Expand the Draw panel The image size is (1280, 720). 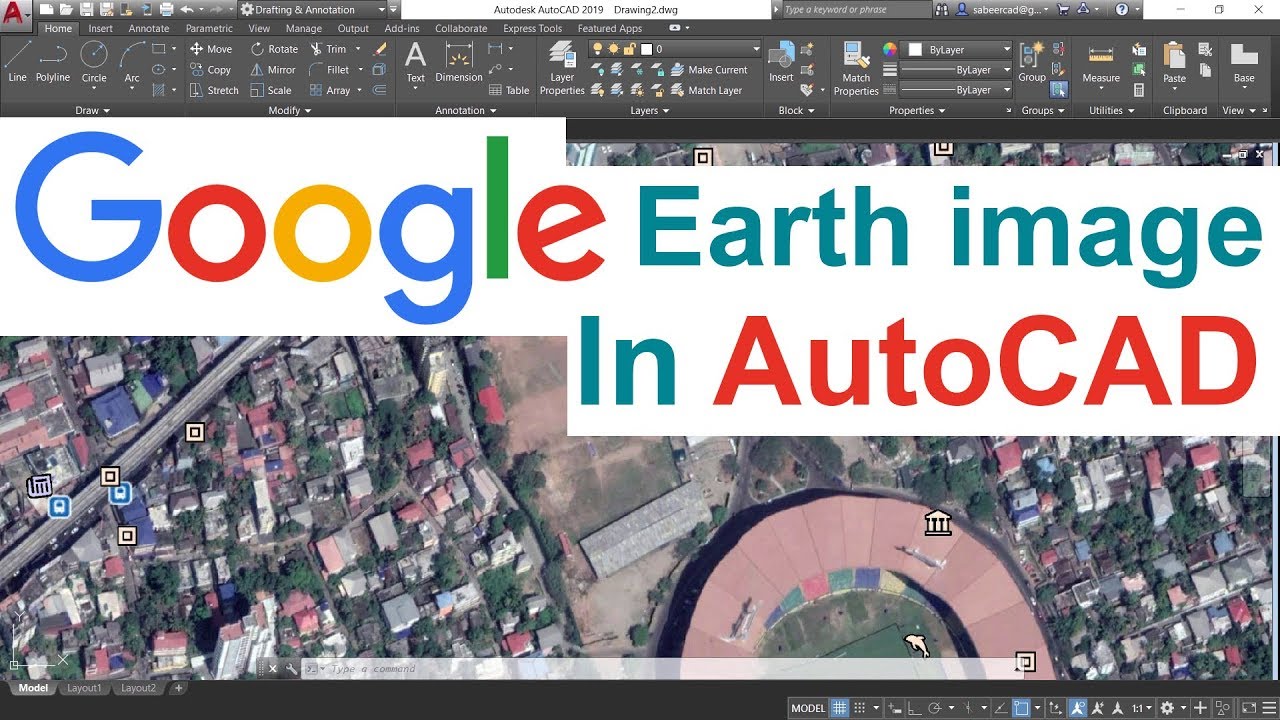click(93, 111)
